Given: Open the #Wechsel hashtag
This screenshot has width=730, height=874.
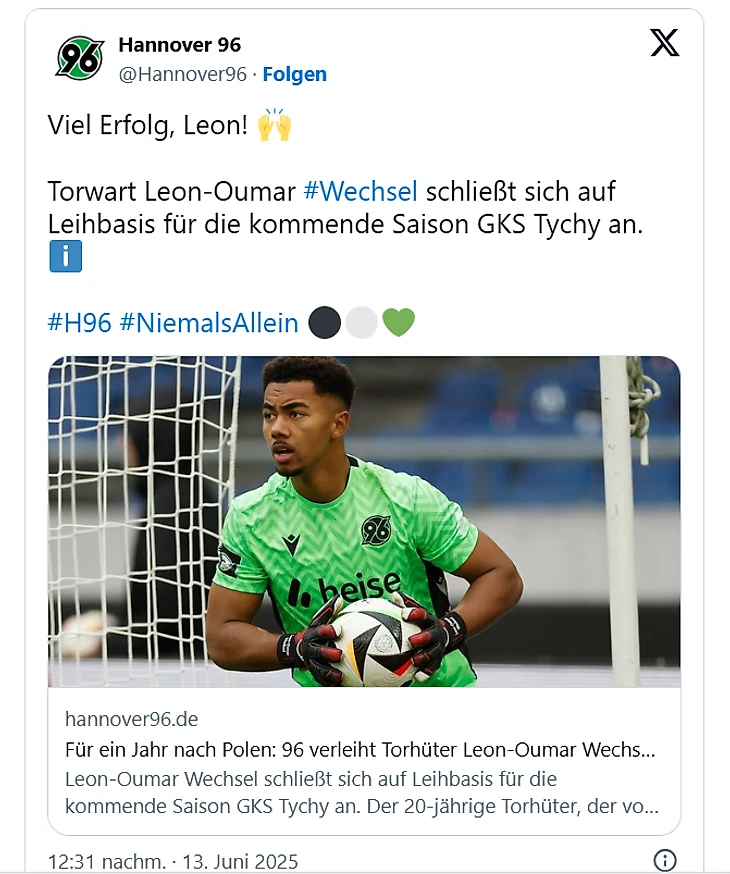Looking at the screenshot, I should [360, 191].
